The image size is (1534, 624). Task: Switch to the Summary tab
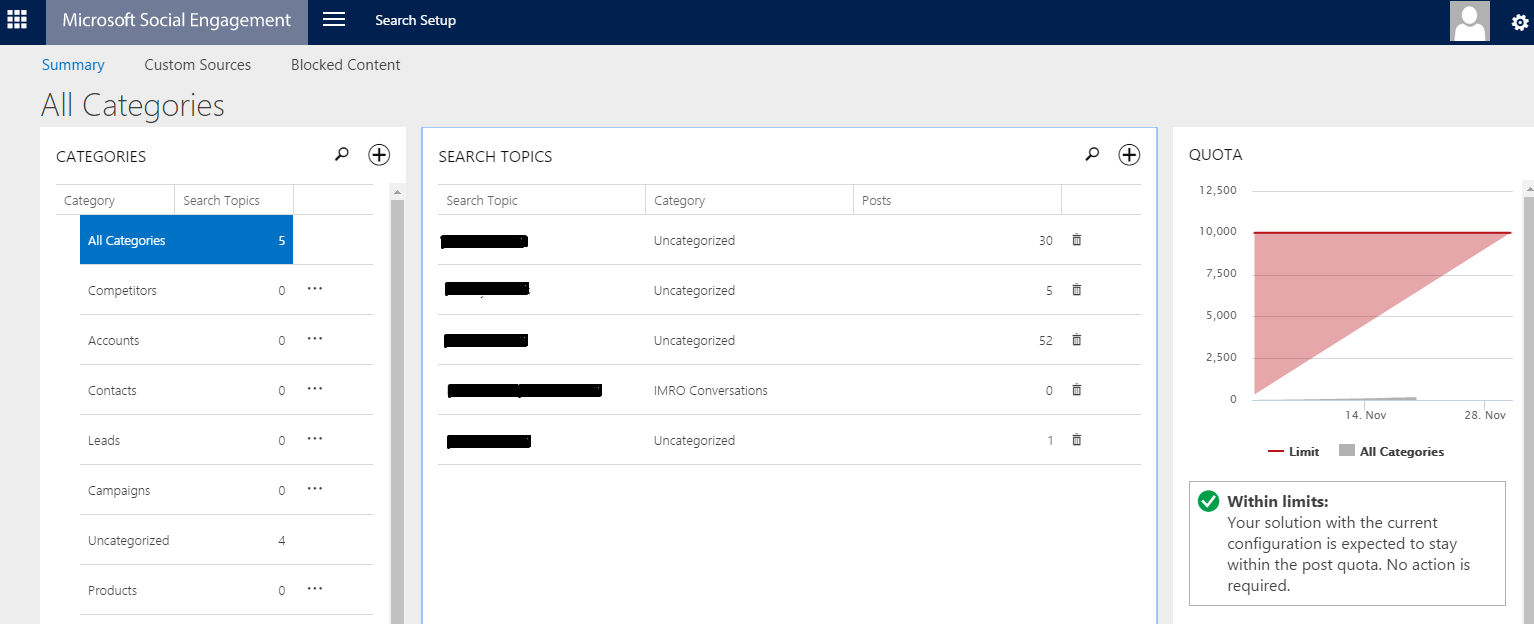pyautogui.click(x=73, y=65)
